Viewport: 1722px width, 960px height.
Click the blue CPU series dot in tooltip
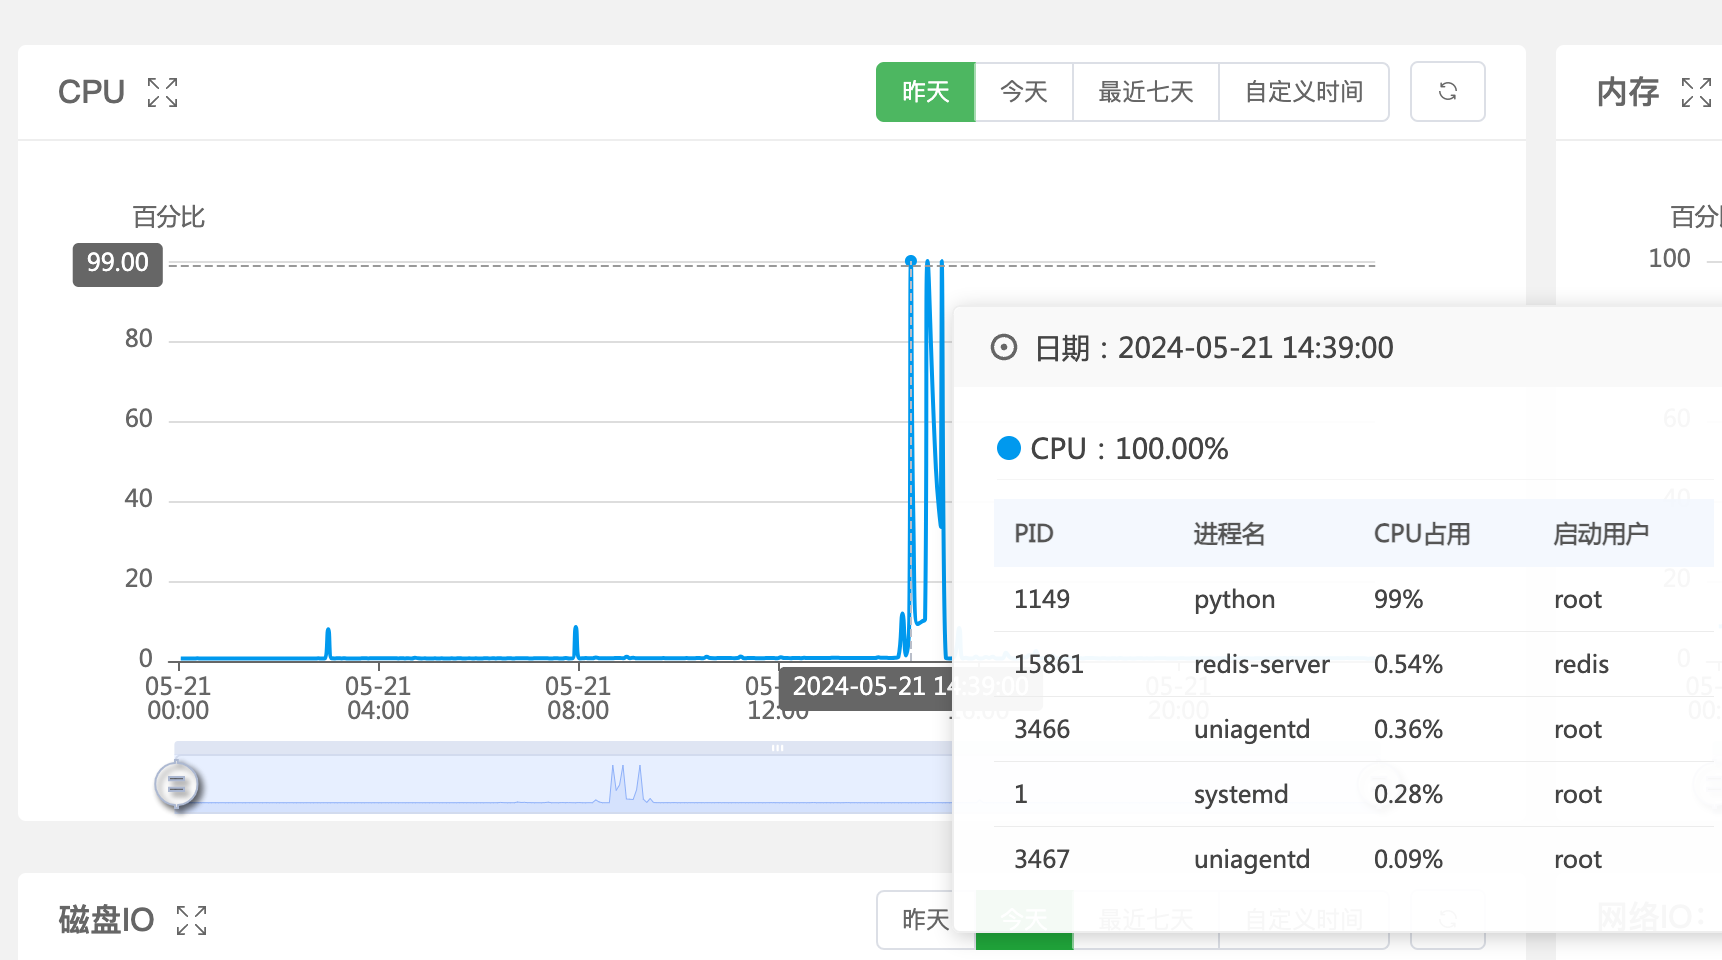point(1009,448)
